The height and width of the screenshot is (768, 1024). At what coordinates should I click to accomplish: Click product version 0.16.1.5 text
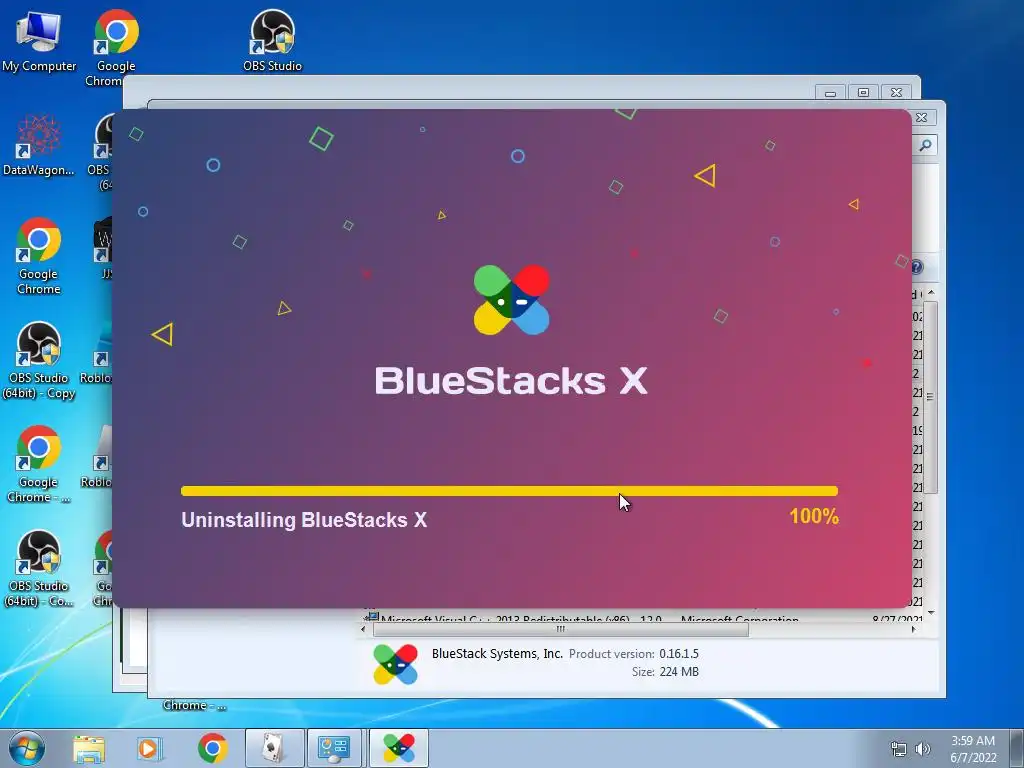point(679,653)
